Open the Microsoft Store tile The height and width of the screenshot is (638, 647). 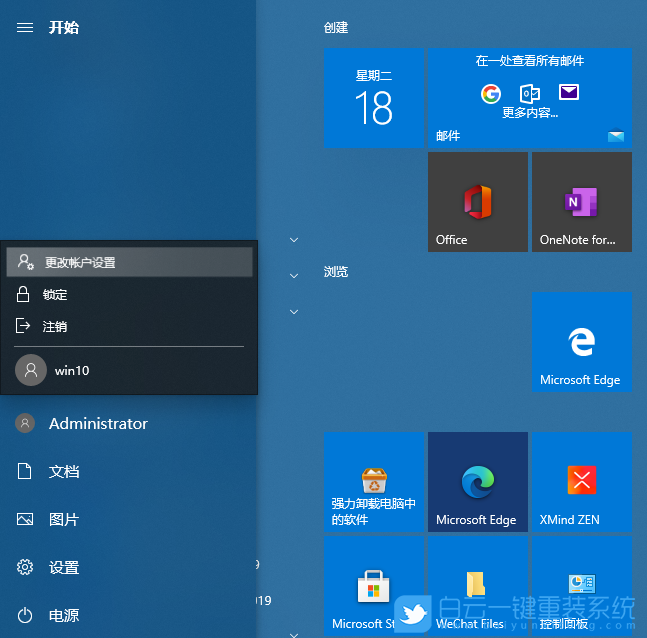tap(373, 586)
